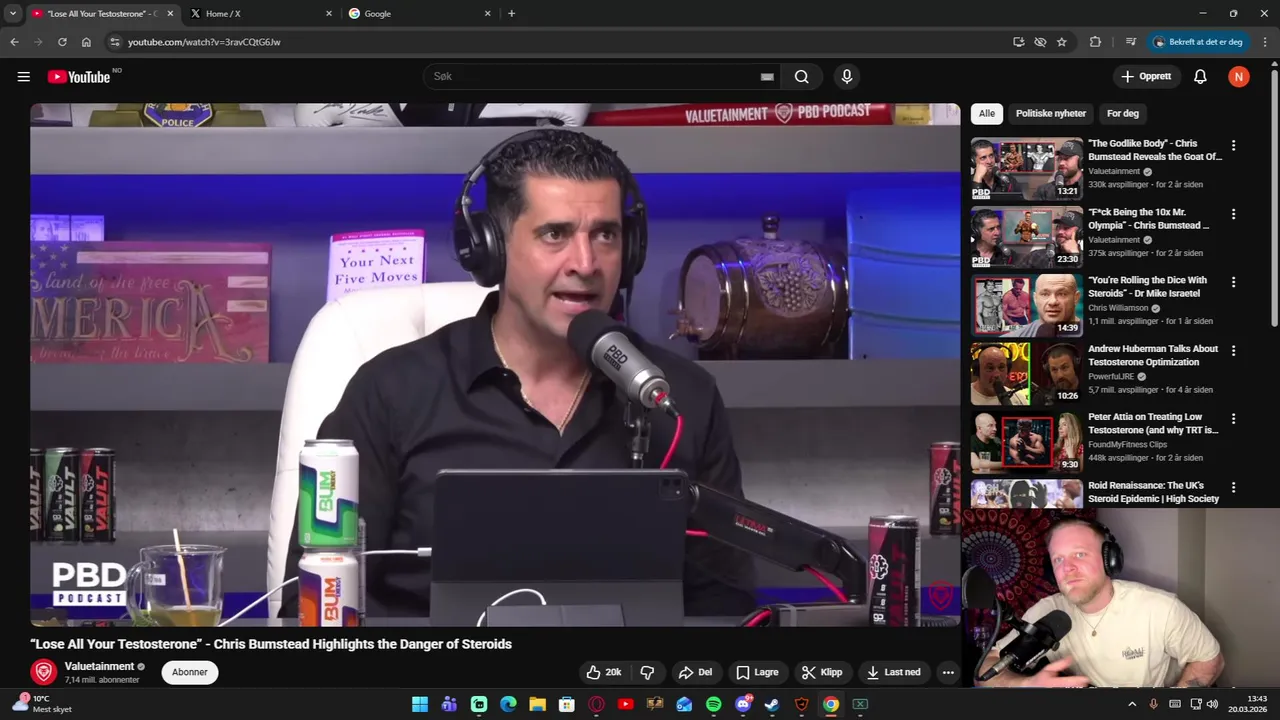This screenshot has height=720, width=1280.
Task: Open File Explorer from the taskbar
Action: 537,704
